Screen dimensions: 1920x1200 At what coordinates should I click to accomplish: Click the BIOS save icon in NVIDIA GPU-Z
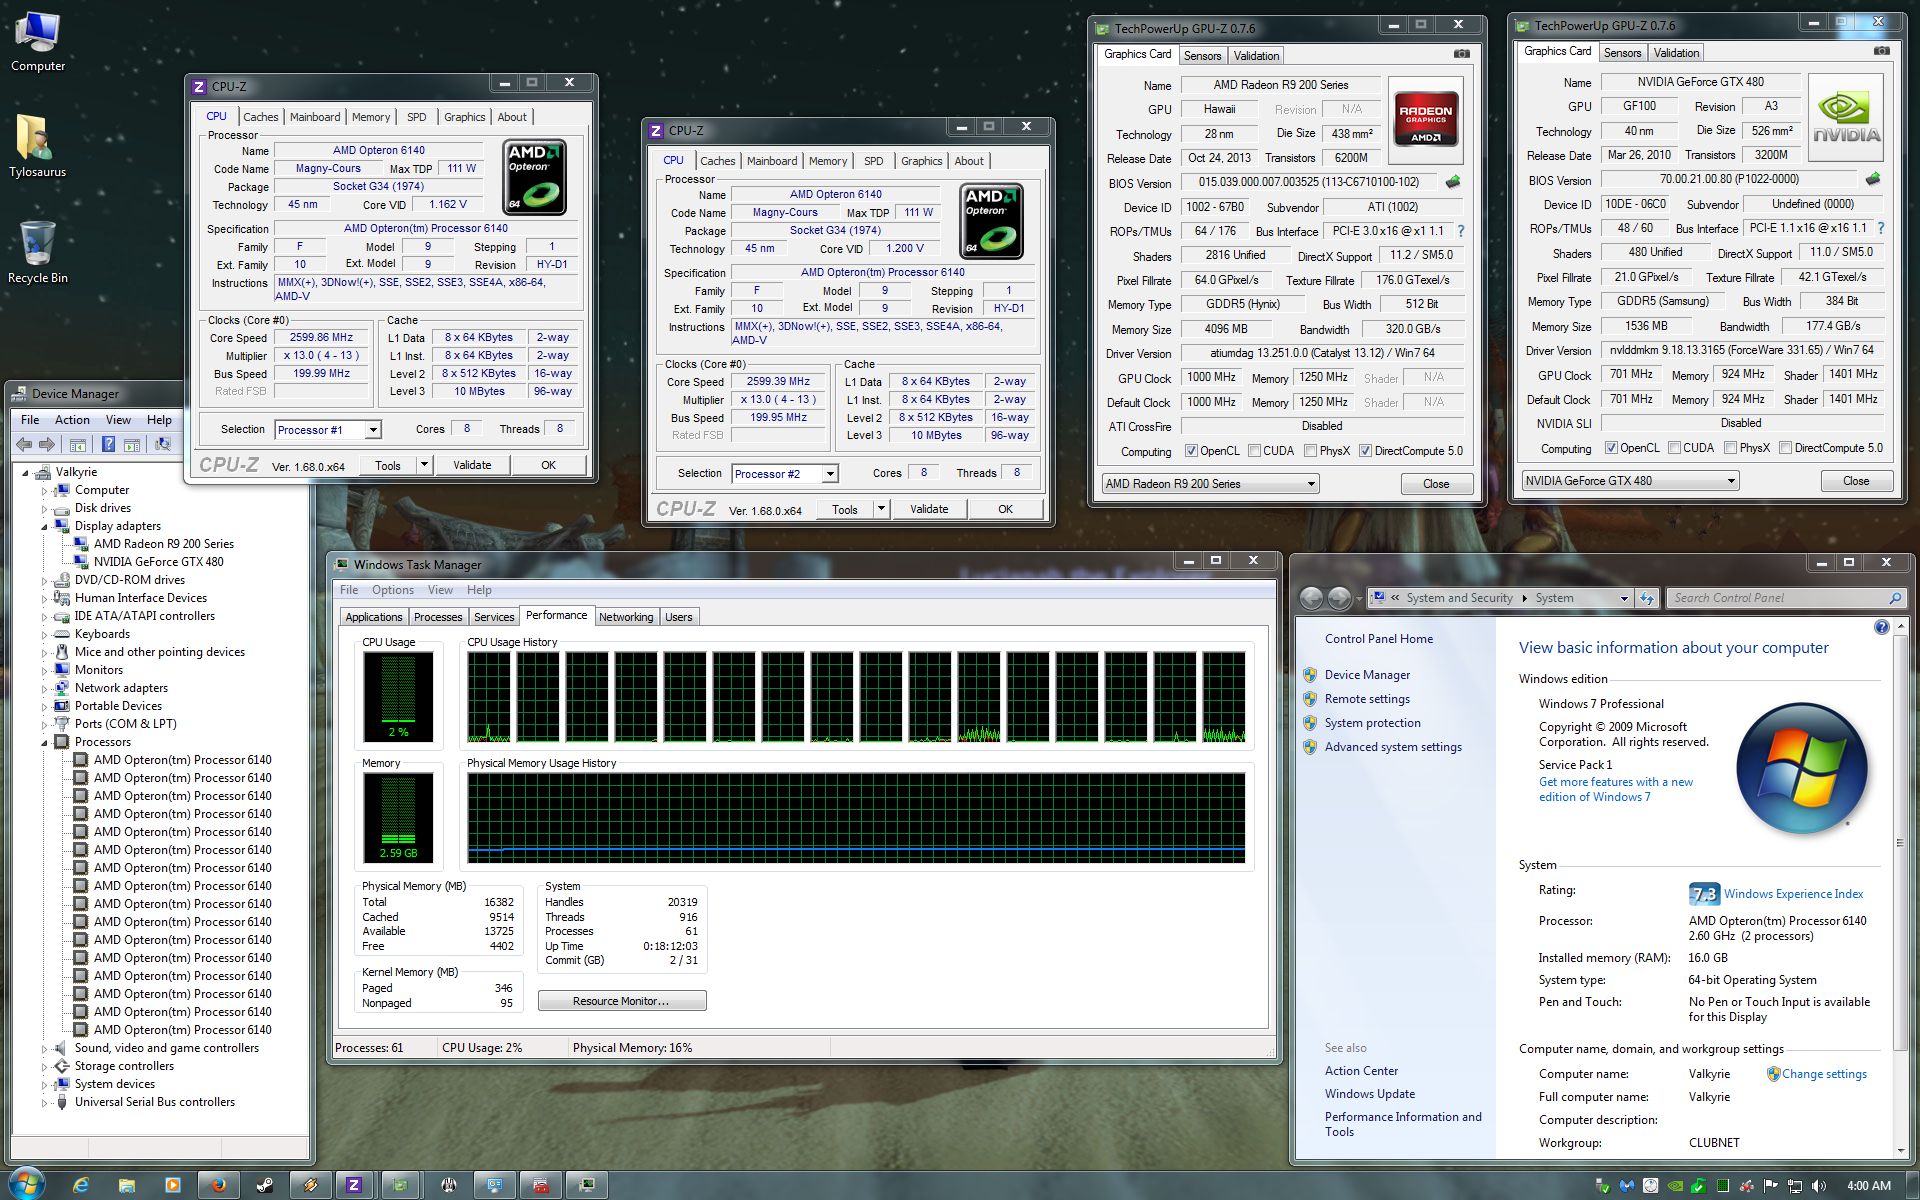coord(1872,179)
